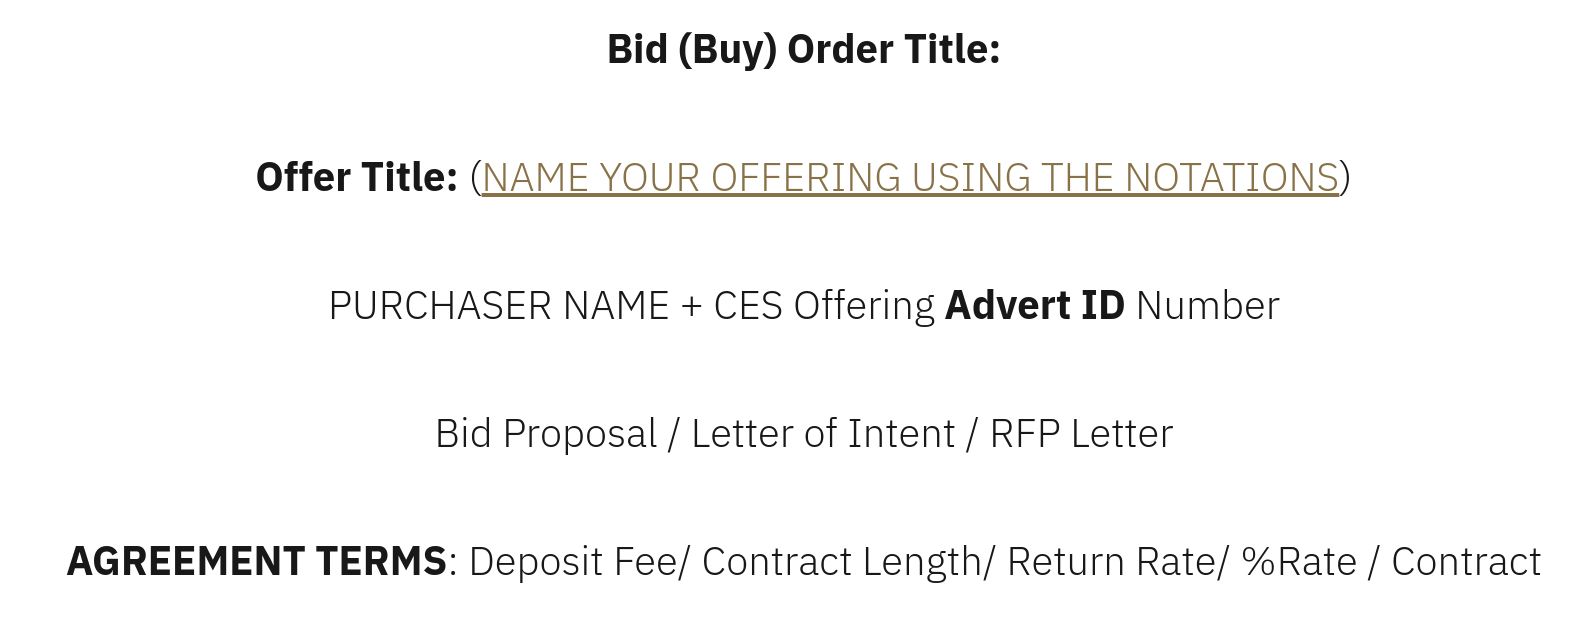Click the bold Offer Title label
This screenshot has width=1582, height=638.
coord(356,178)
